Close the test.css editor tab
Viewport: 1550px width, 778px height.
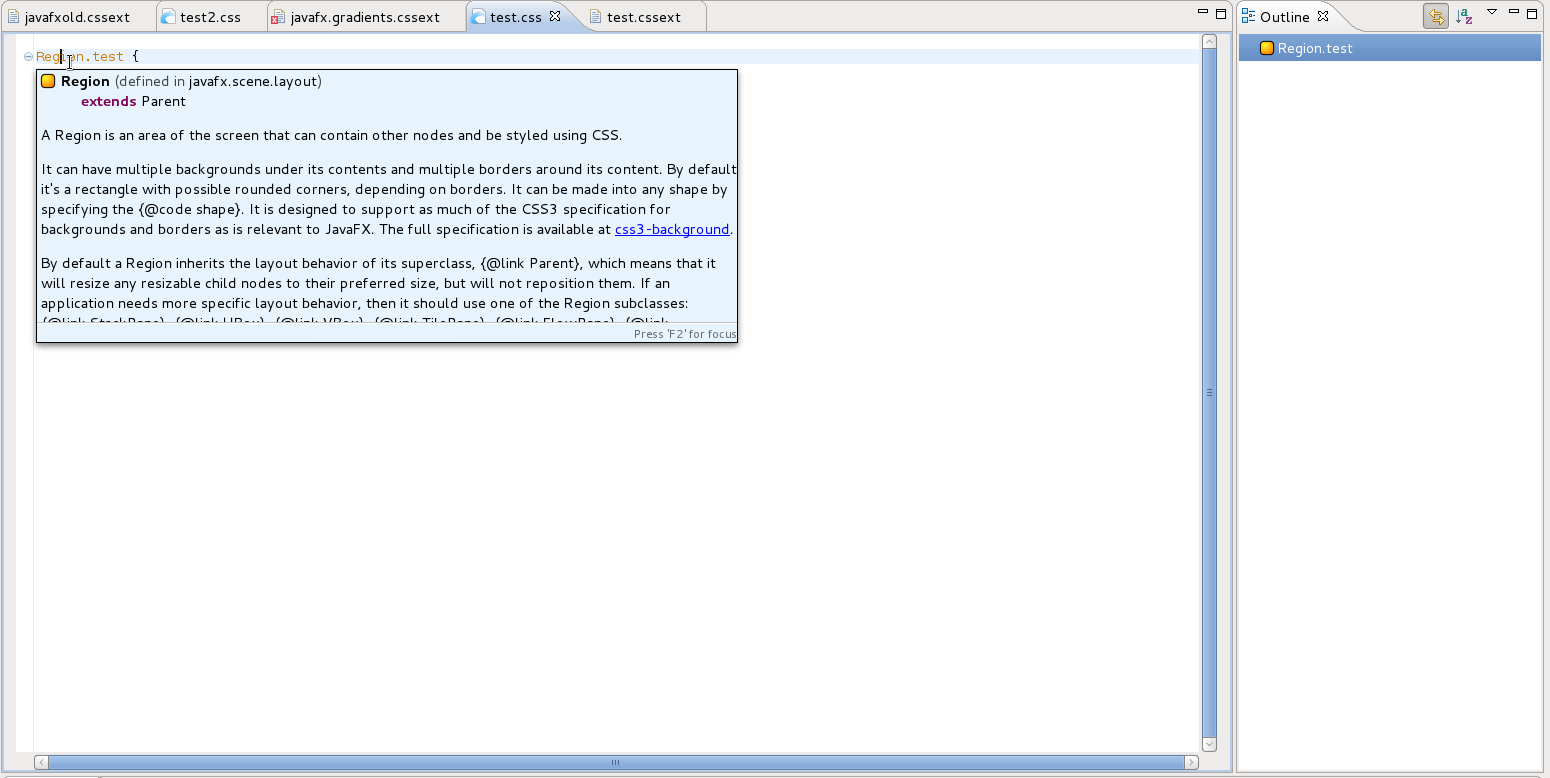point(555,16)
